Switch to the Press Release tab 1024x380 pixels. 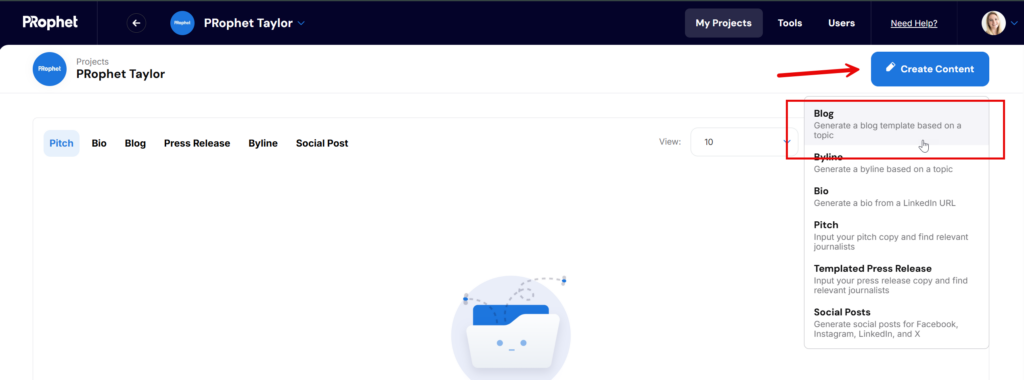tap(197, 143)
